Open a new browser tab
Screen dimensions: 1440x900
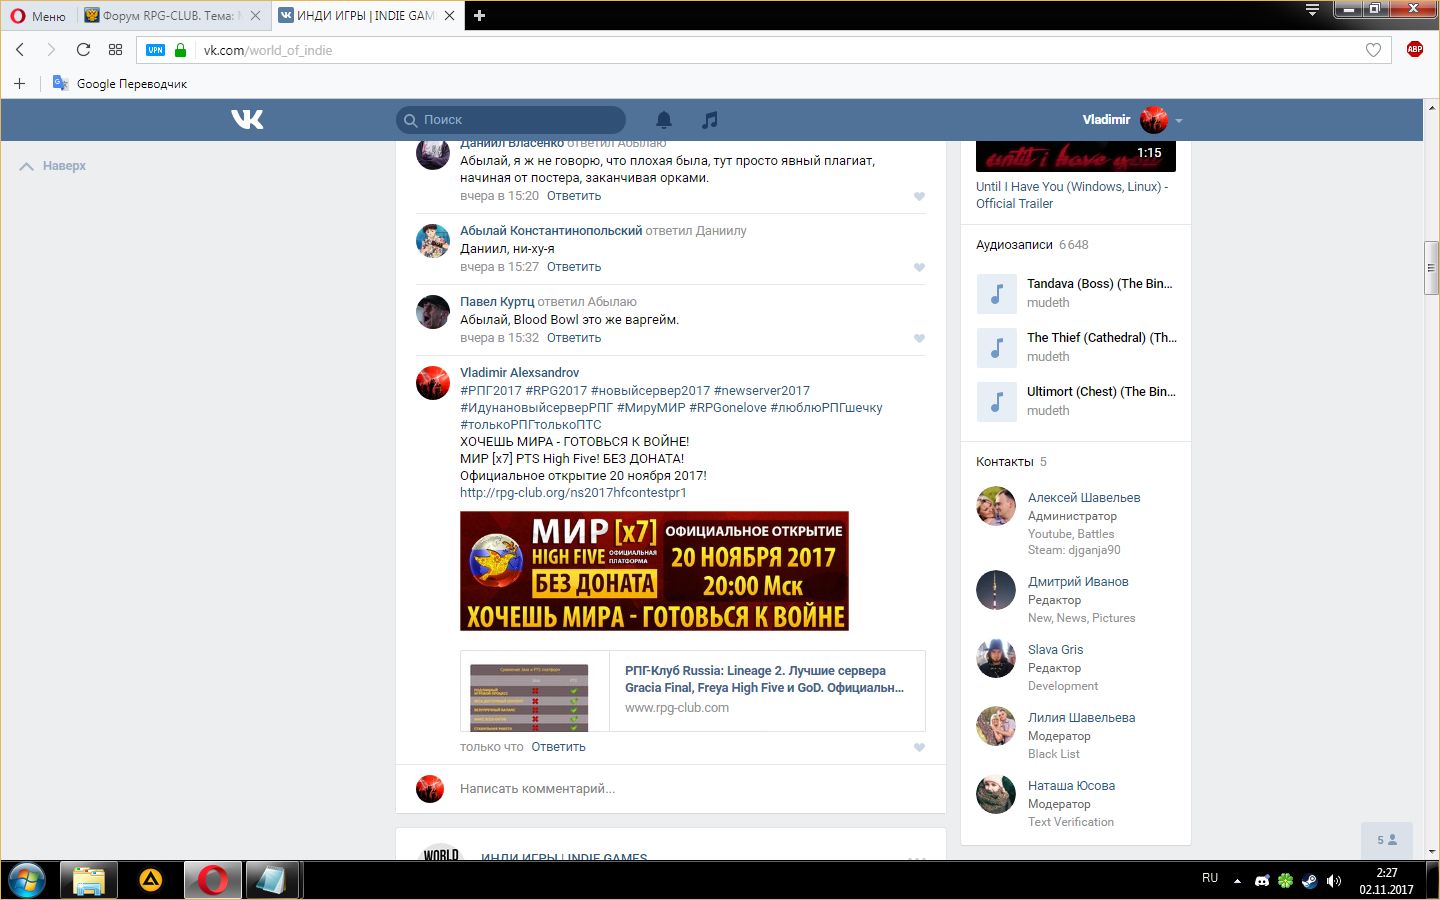point(479,16)
